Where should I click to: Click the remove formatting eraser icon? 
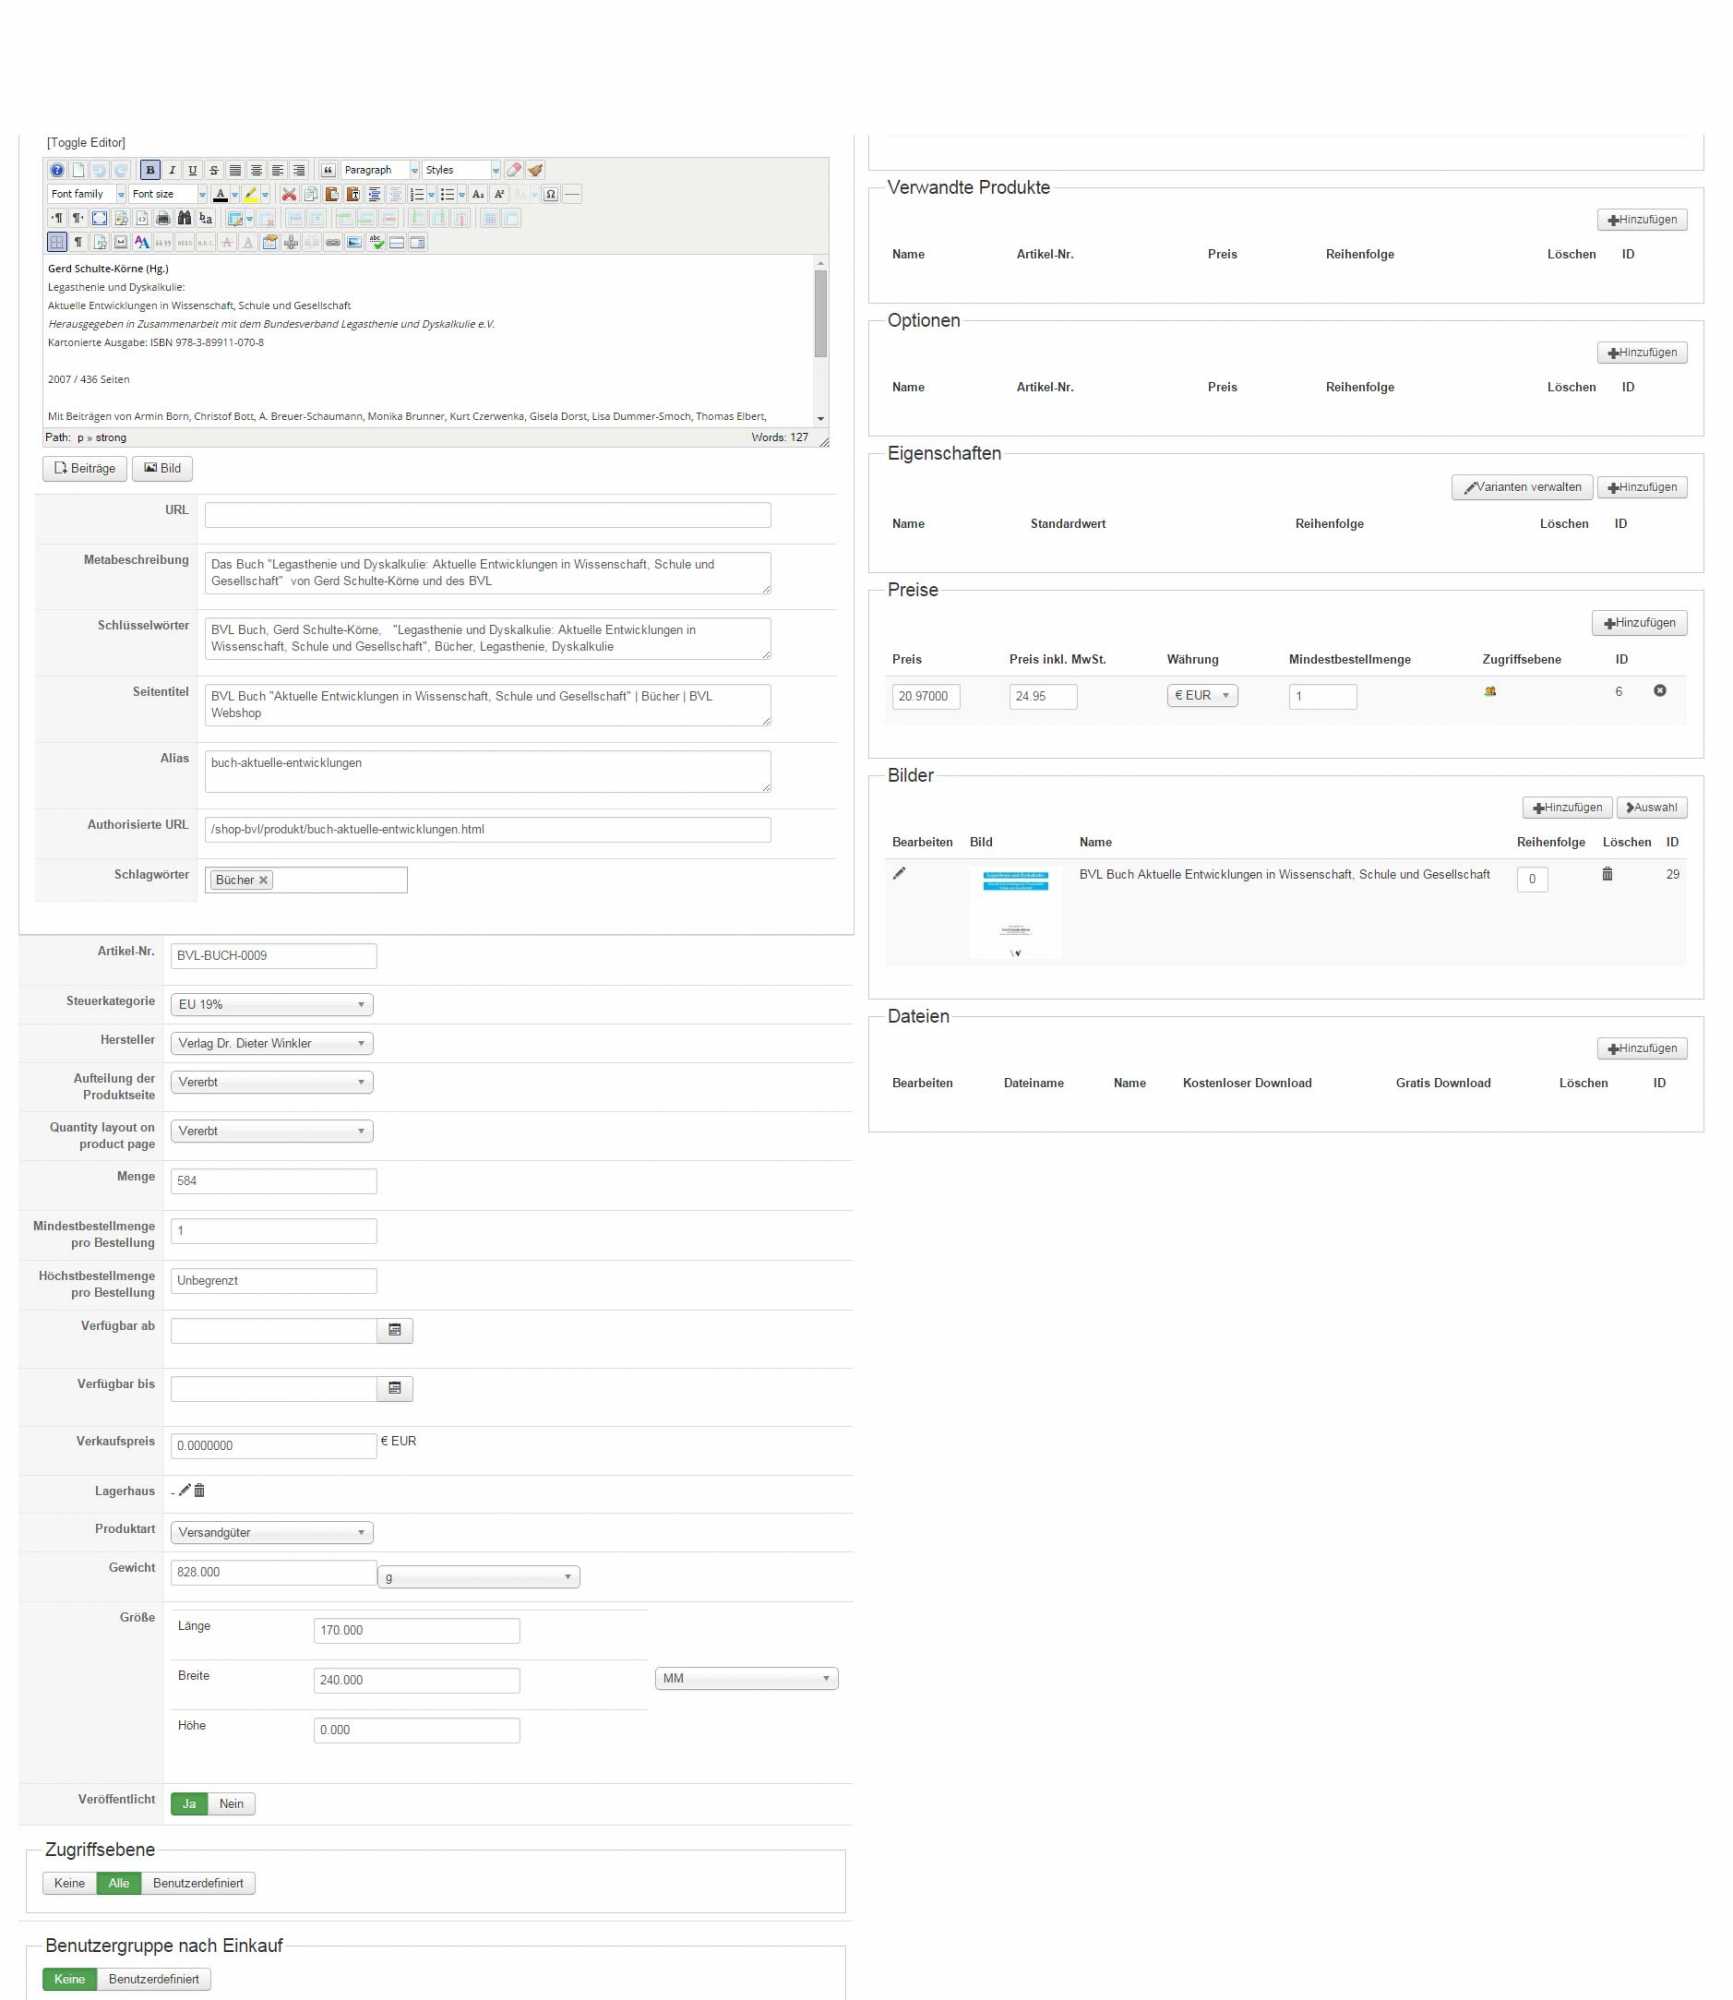[x=514, y=170]
